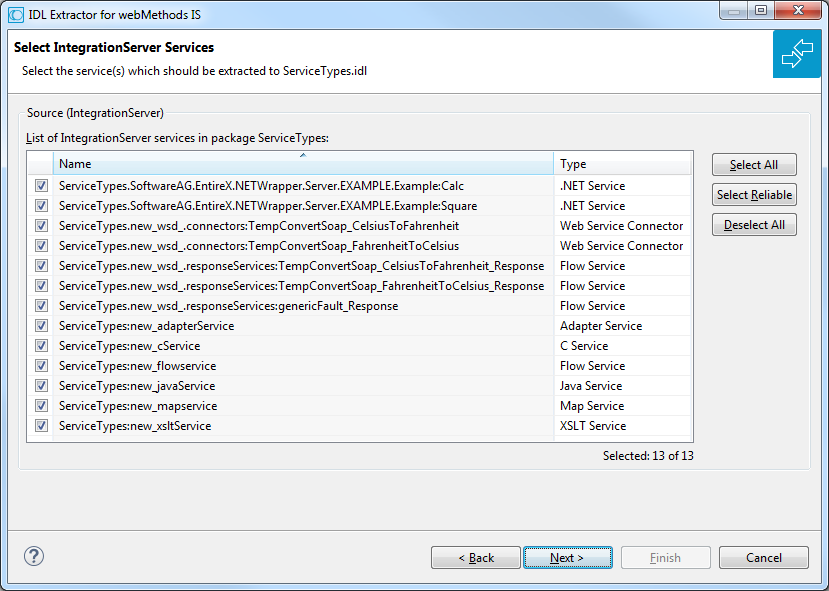
Task: Uncheck the new_flowservice checkbox
Action: click(x=41, y=366)
